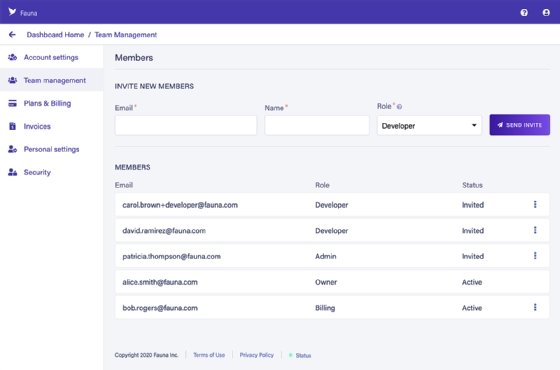560x370 pixels.
Task: Click bob.rogers@fauna.com email
Action: point(160,308)
